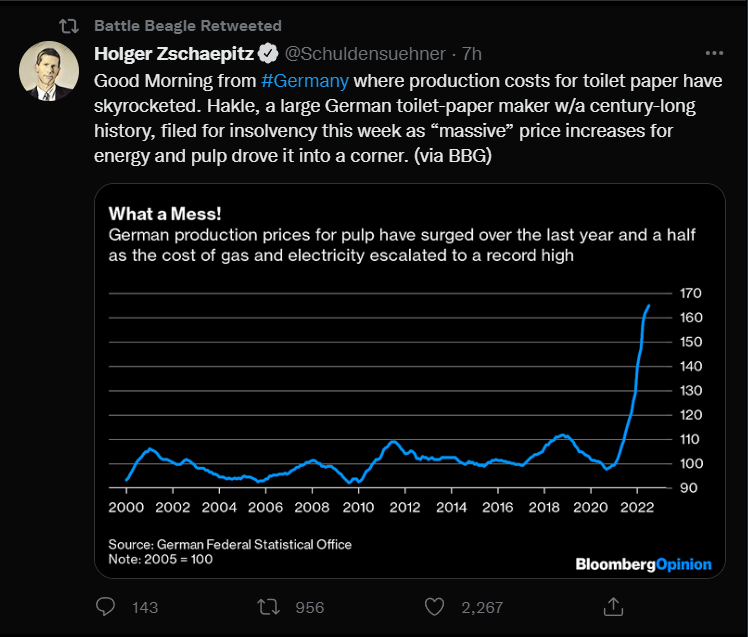Click the What a Mess! chart title

pyautogui.click(x=165, y=213)
